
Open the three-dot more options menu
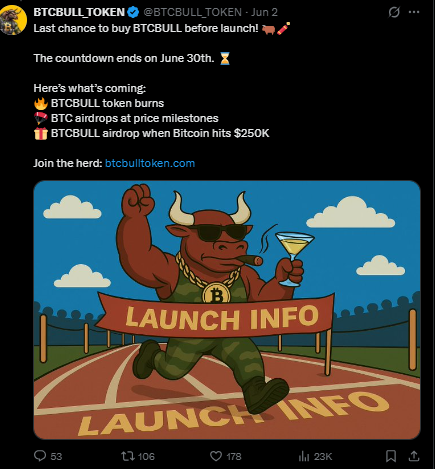pyautogui.click(x=414, y=12)
